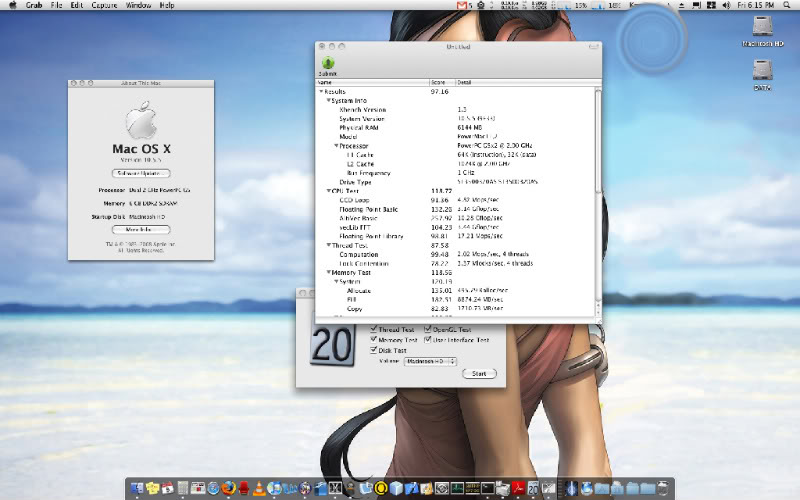Click the Software Update button
The image size is (800, 500).
tap(141, 173)
